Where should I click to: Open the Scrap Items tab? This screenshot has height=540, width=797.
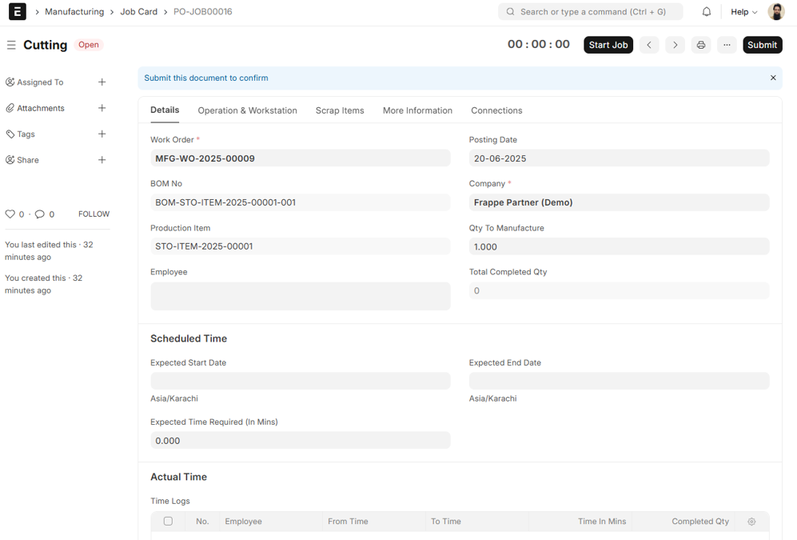(x=340, y=111)
